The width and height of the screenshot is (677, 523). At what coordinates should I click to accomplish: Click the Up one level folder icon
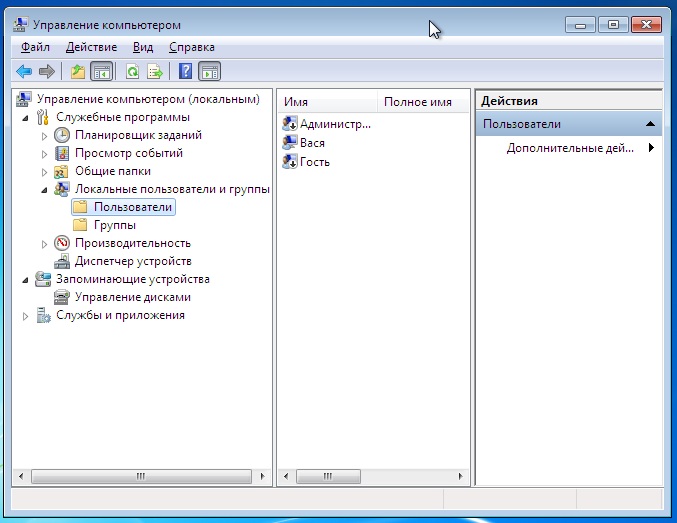tap(78, 71)
